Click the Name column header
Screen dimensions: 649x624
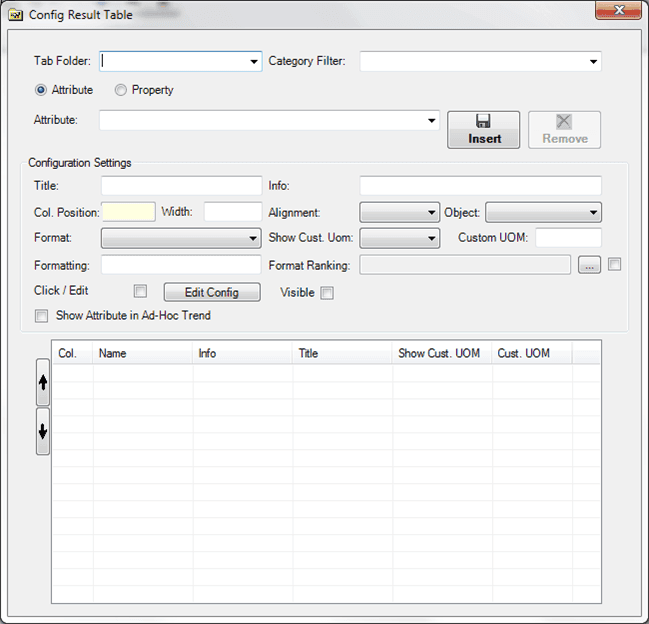(143, 353)
